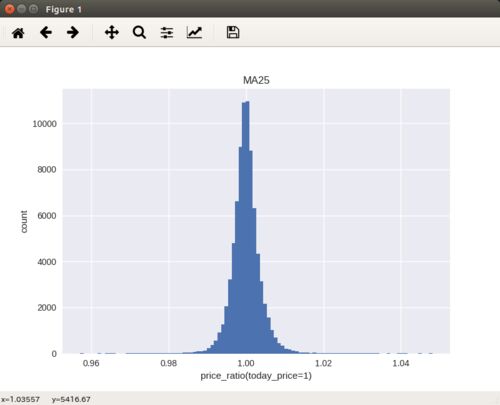Close the Figure 1 window
500x405 pixels.
pyautogui.click(x=10, y=9)
